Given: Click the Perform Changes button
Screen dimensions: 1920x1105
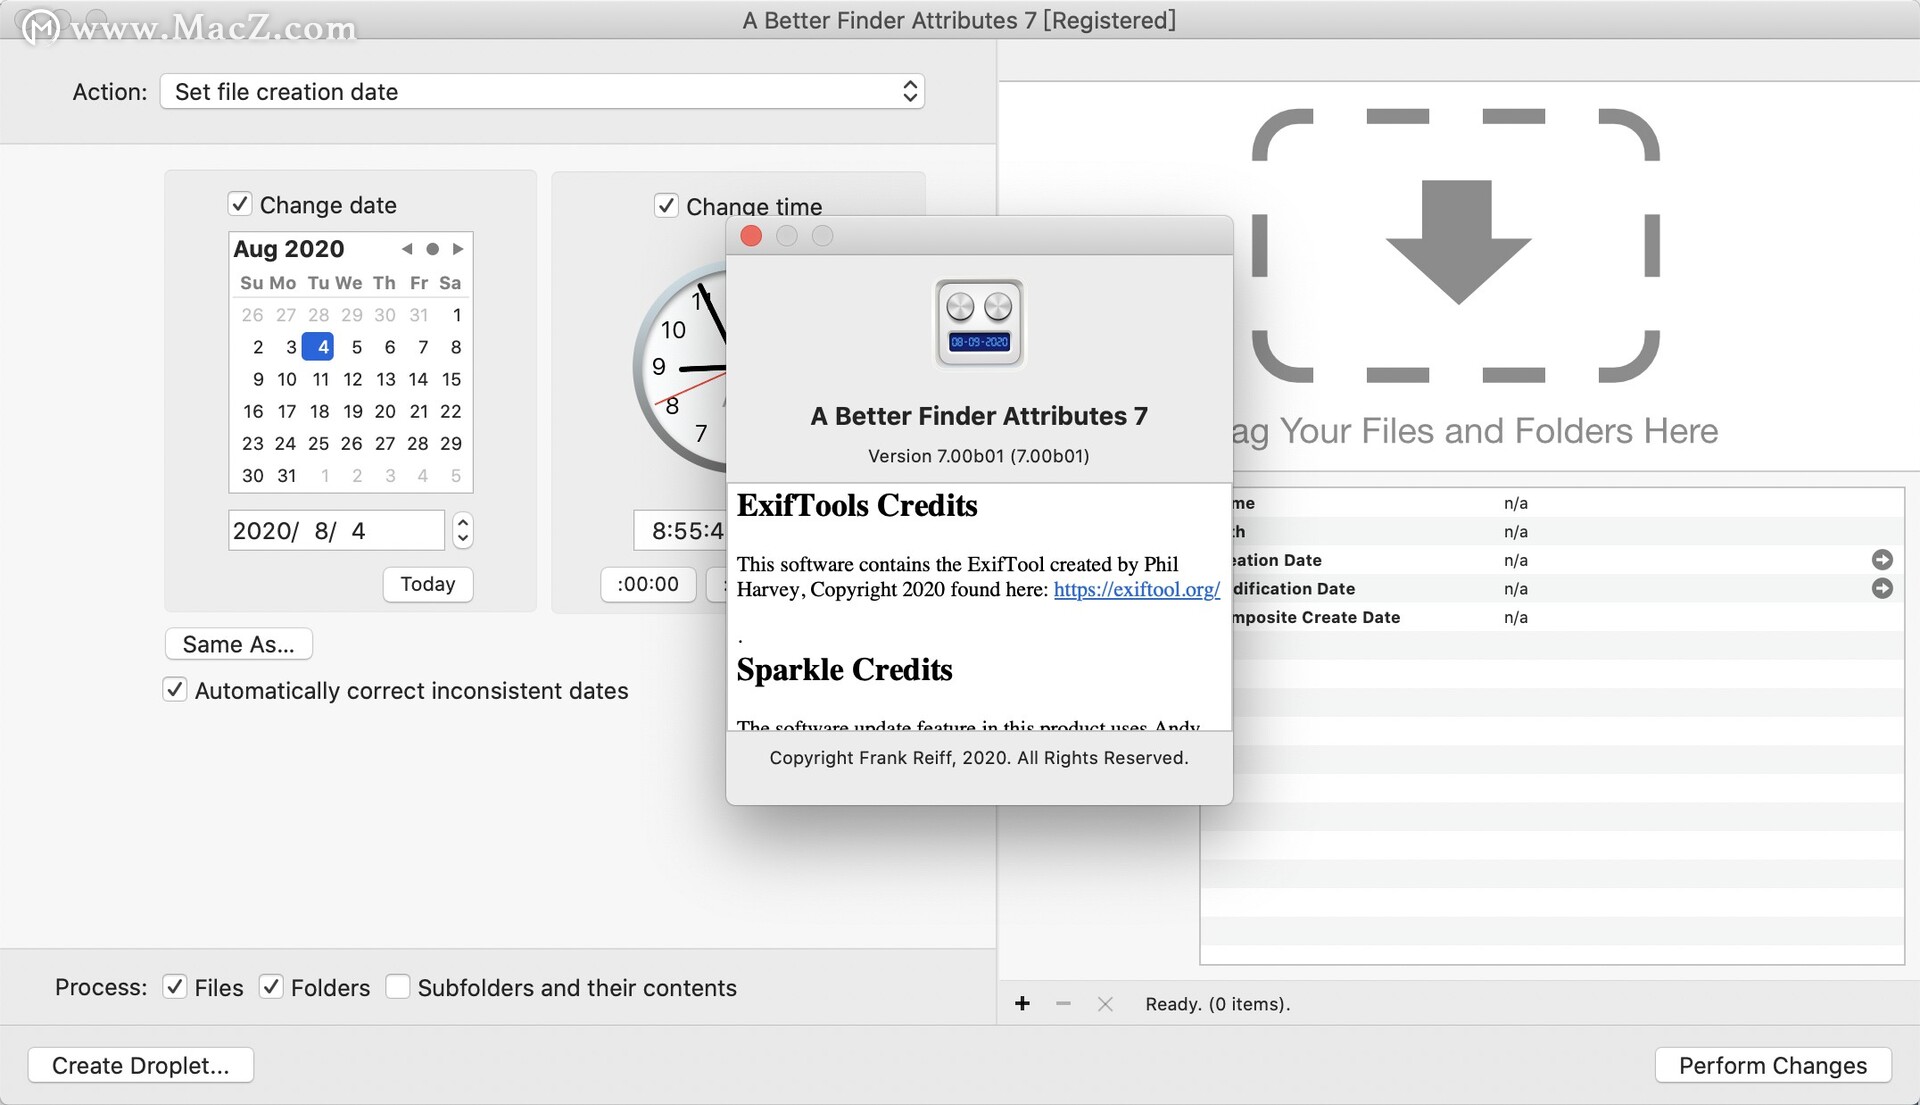Looking at the screenshot, I should 1771,1065.
